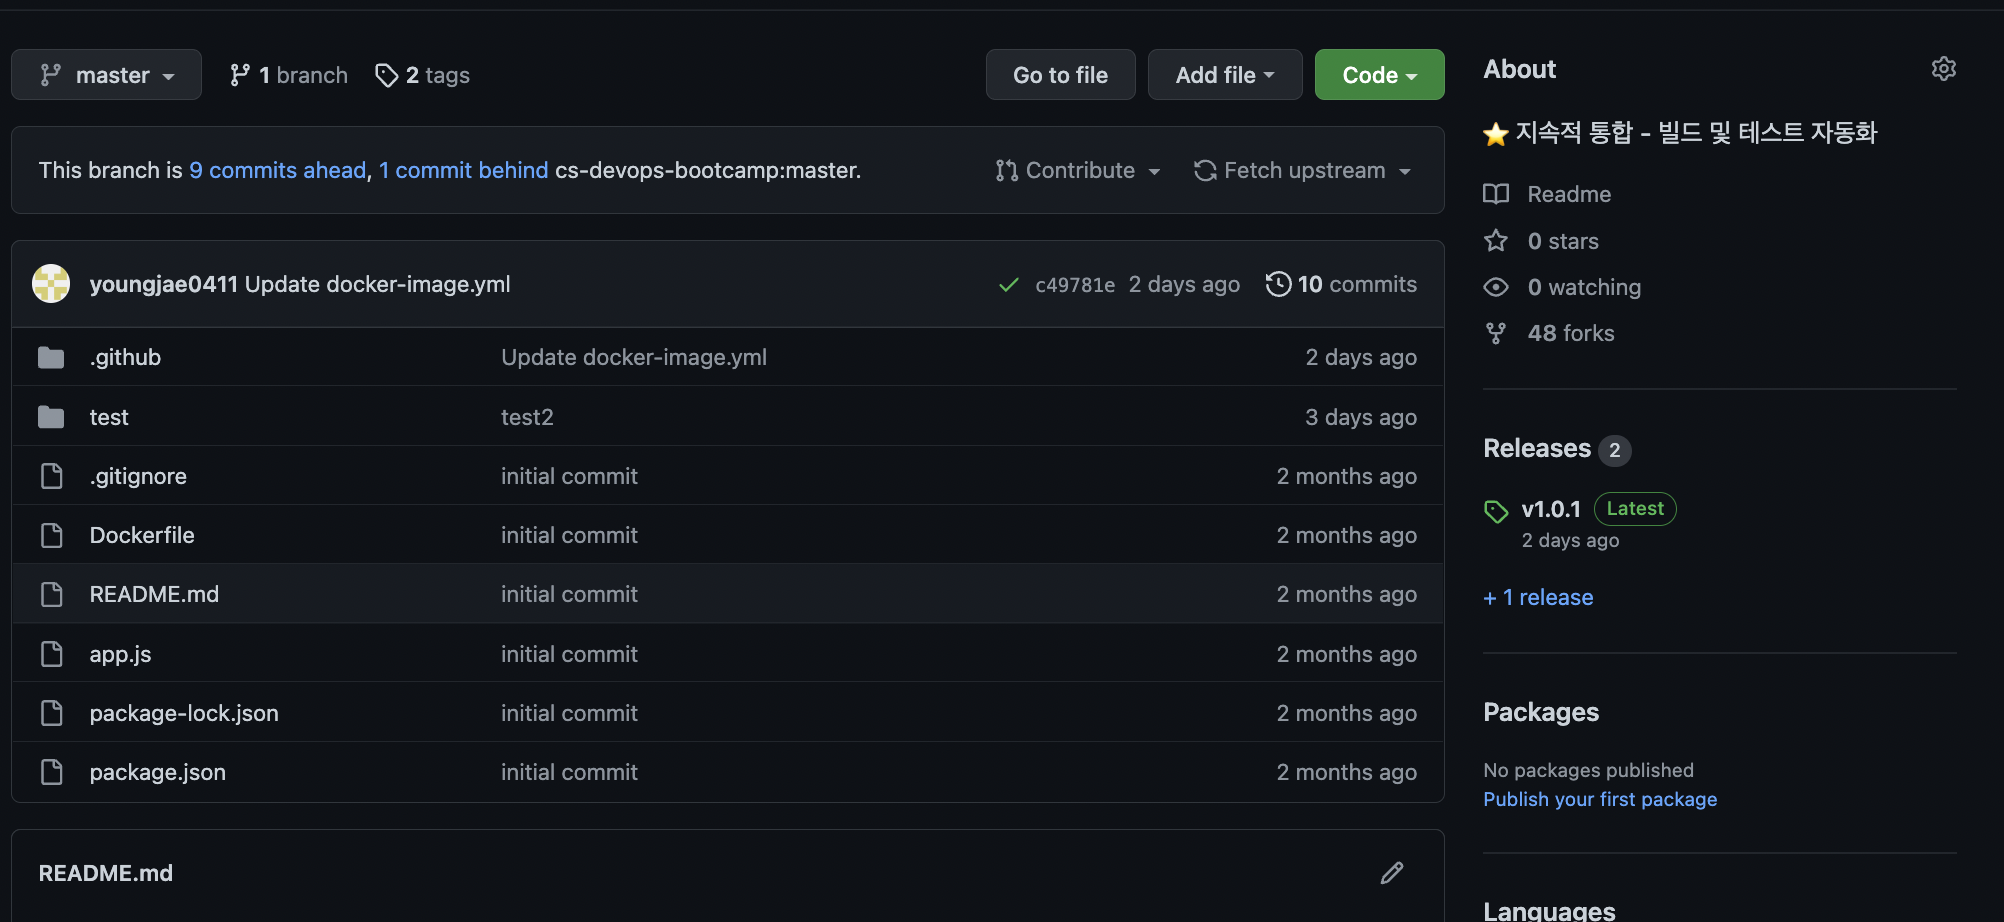The height and width of the screenshot is (922, 2004).
Task: Click the green tag icon beside v1.0.1
Action: coord(1496,511)
